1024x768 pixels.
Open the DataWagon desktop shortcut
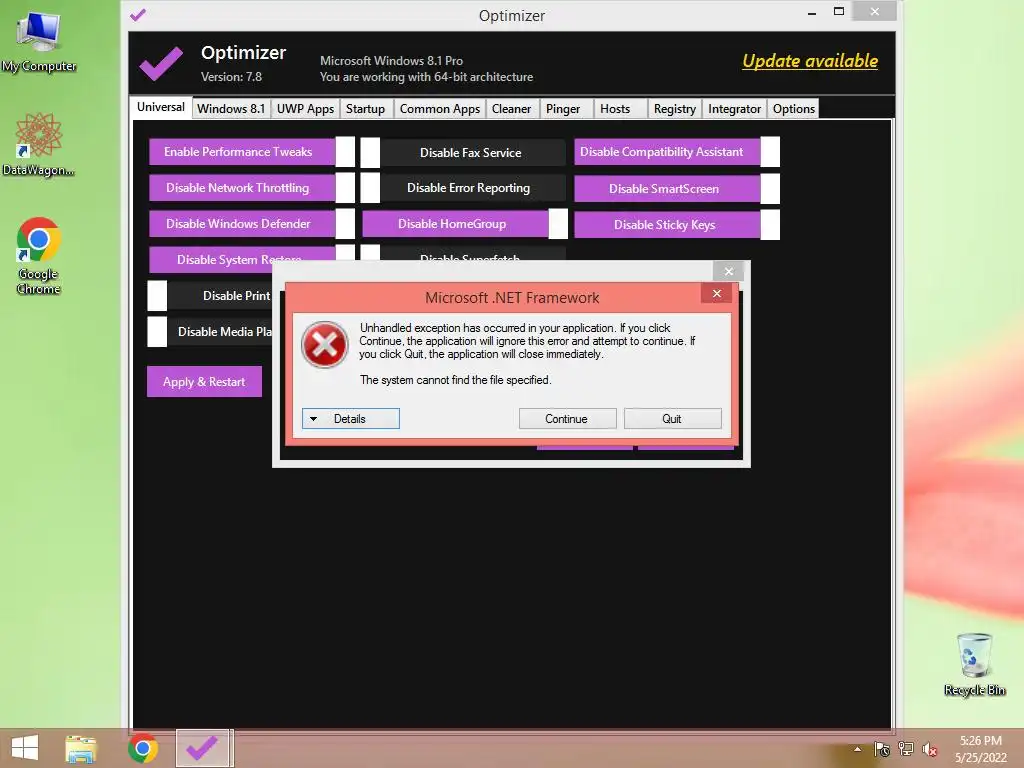click(x=39, y=144)
